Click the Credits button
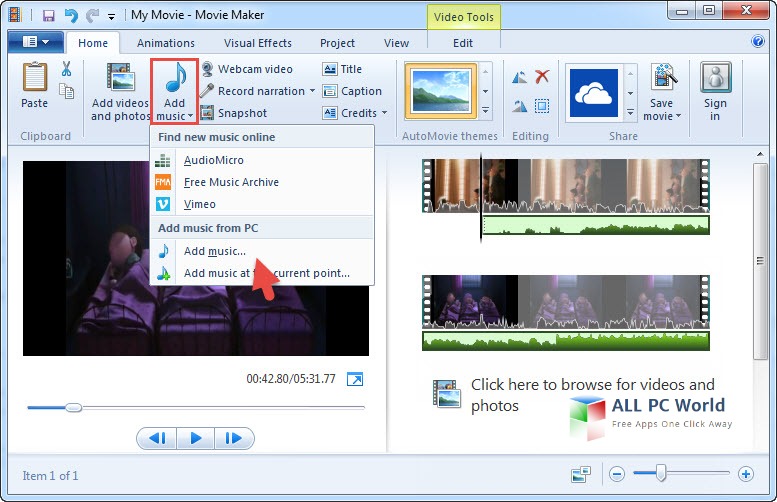Viewport: 777px width, 502px height. click(350, 113)
